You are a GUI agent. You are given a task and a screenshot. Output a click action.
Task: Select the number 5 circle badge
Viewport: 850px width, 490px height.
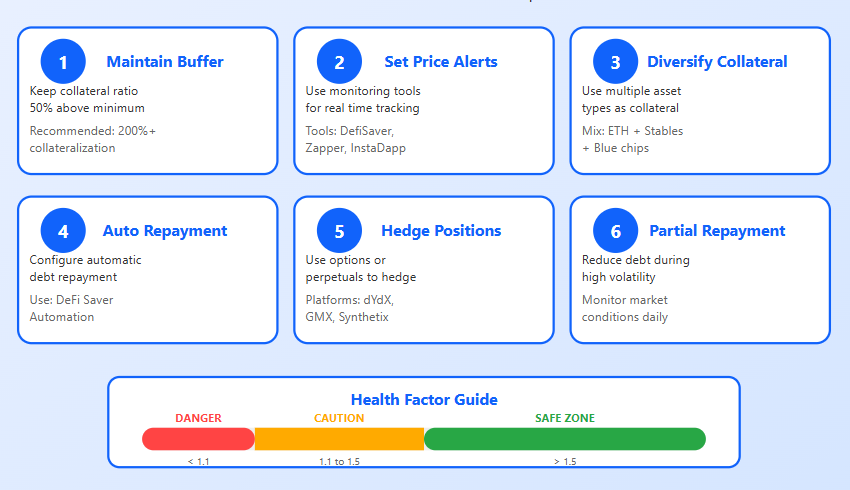339,231
